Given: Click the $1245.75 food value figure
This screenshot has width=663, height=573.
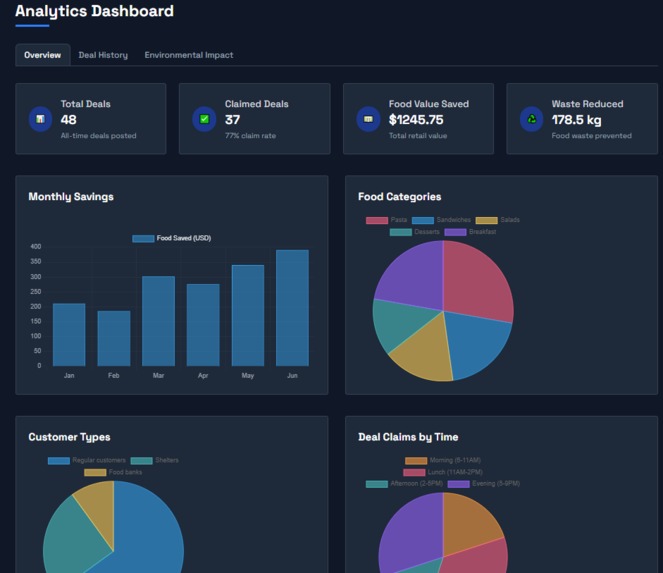Looking at the screenshot, I should pyautogui.click(x=416, y=120).
